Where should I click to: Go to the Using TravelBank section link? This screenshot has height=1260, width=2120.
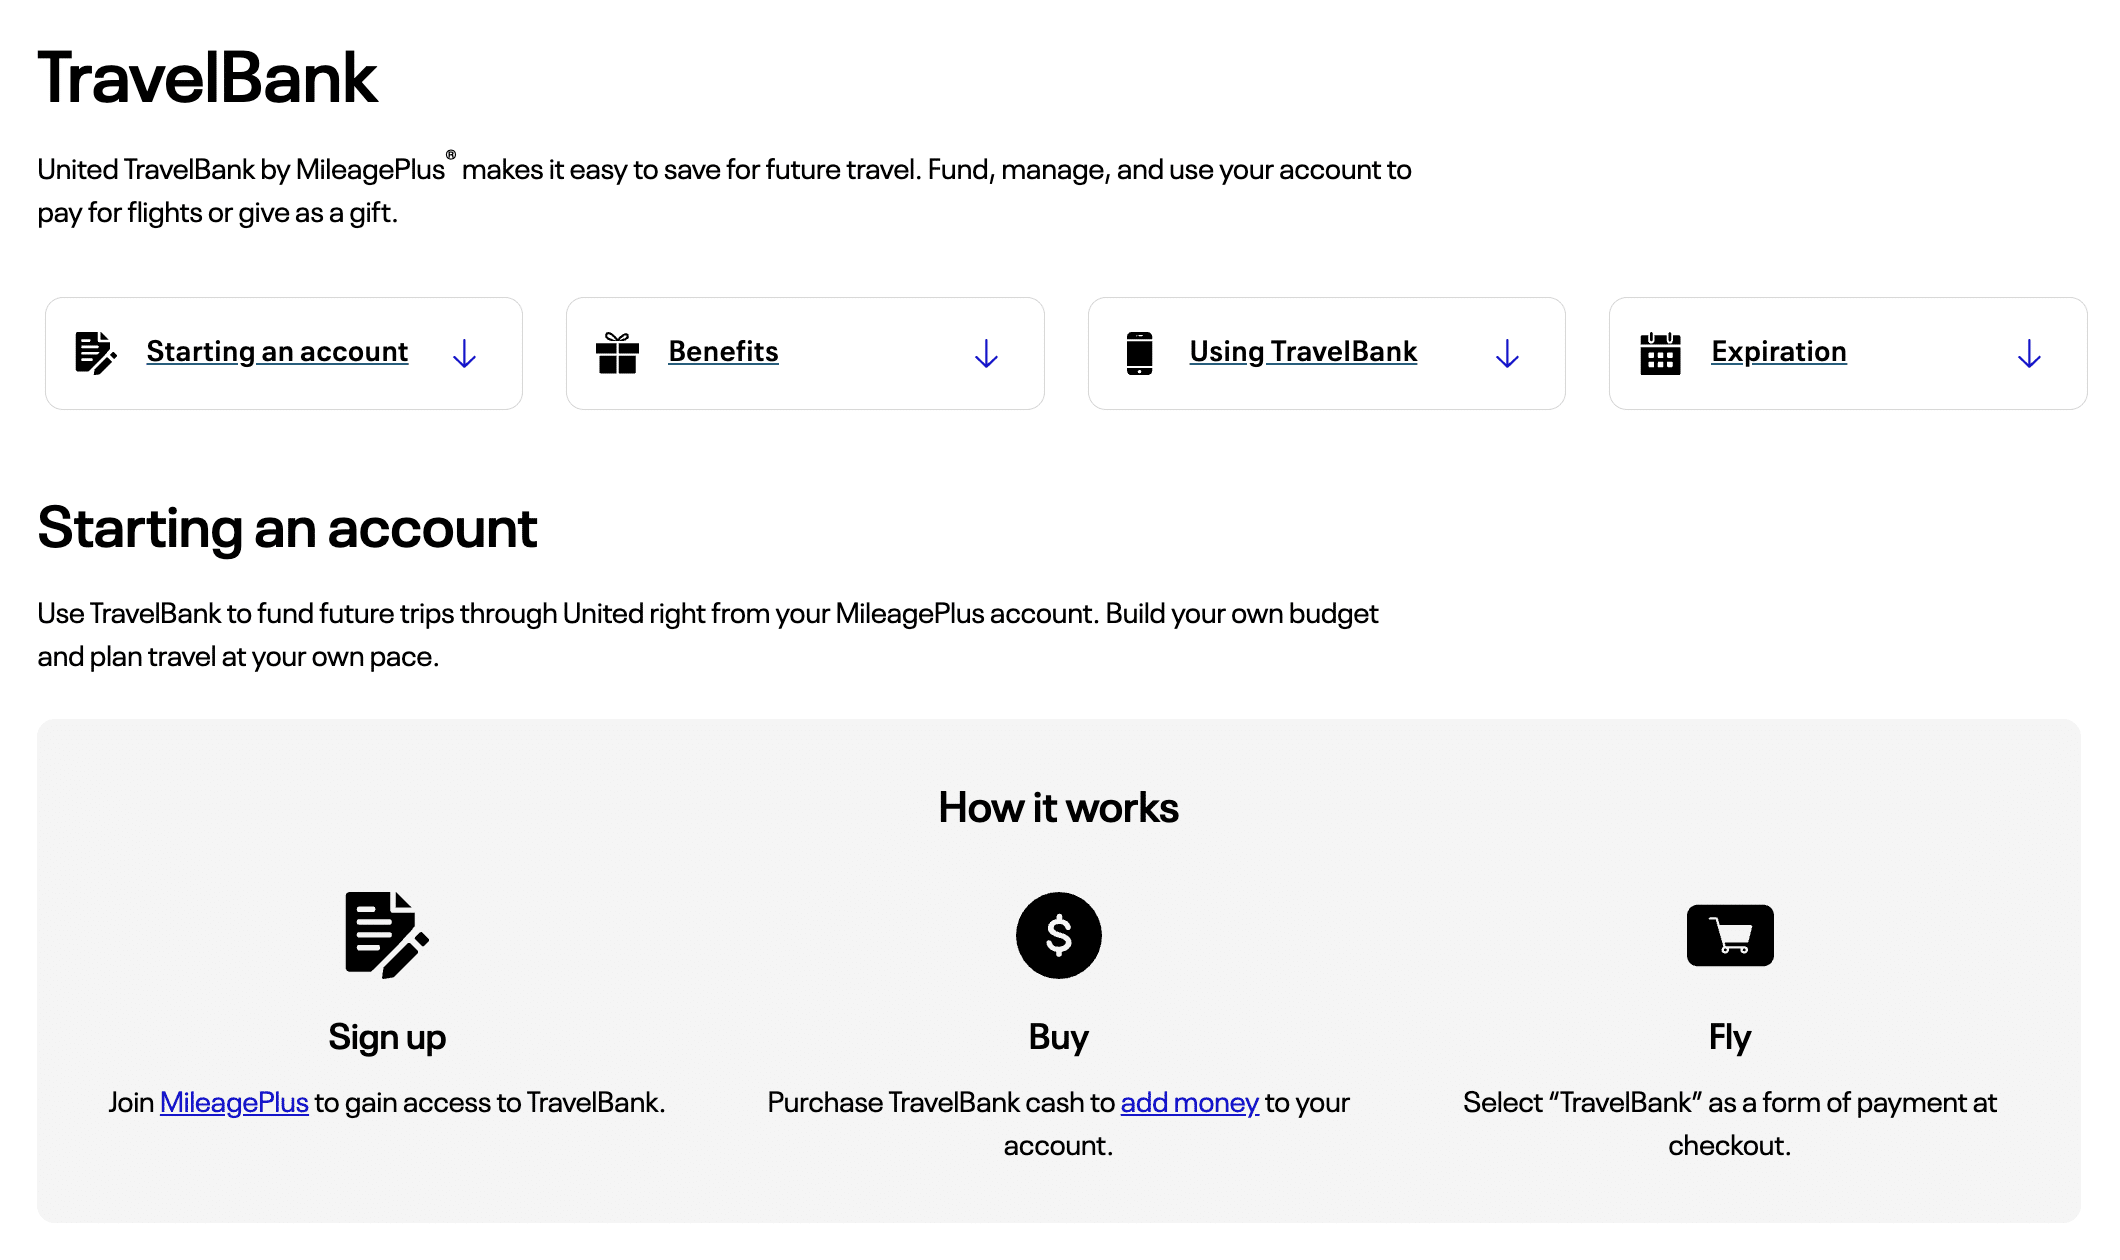(x=1303, y=352)
